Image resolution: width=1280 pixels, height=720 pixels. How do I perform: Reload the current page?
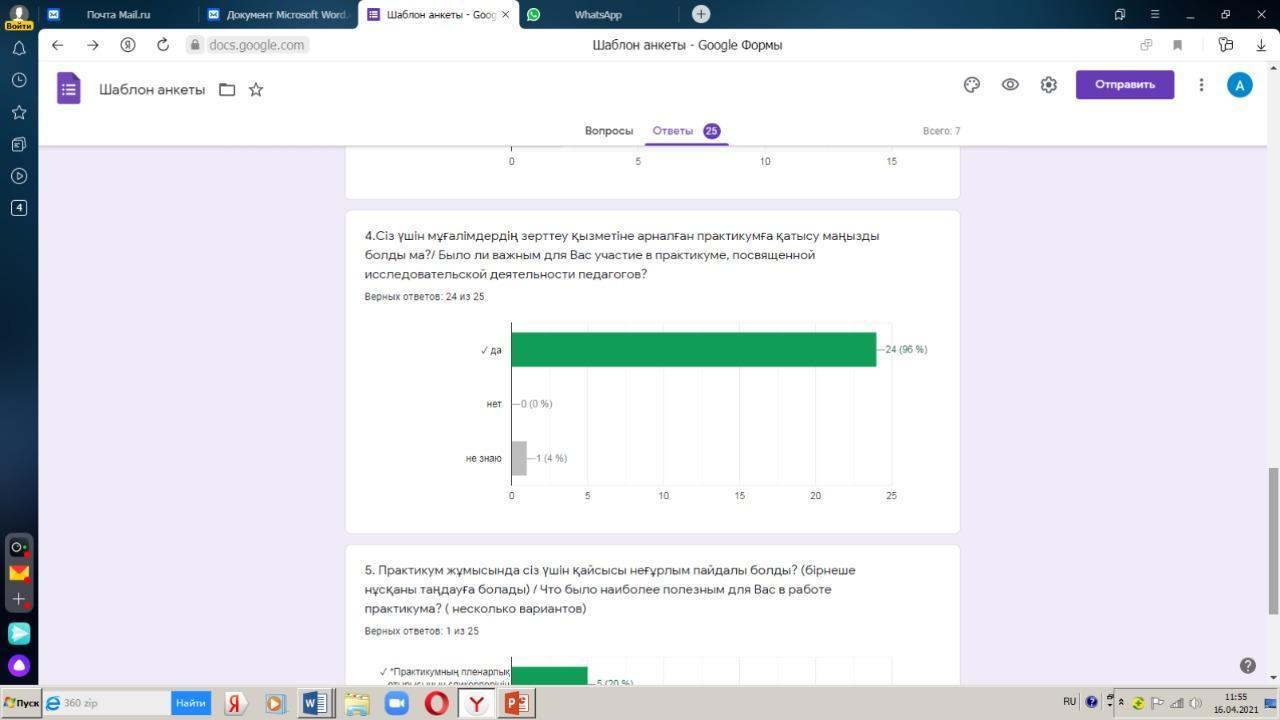tap(163, 45)
